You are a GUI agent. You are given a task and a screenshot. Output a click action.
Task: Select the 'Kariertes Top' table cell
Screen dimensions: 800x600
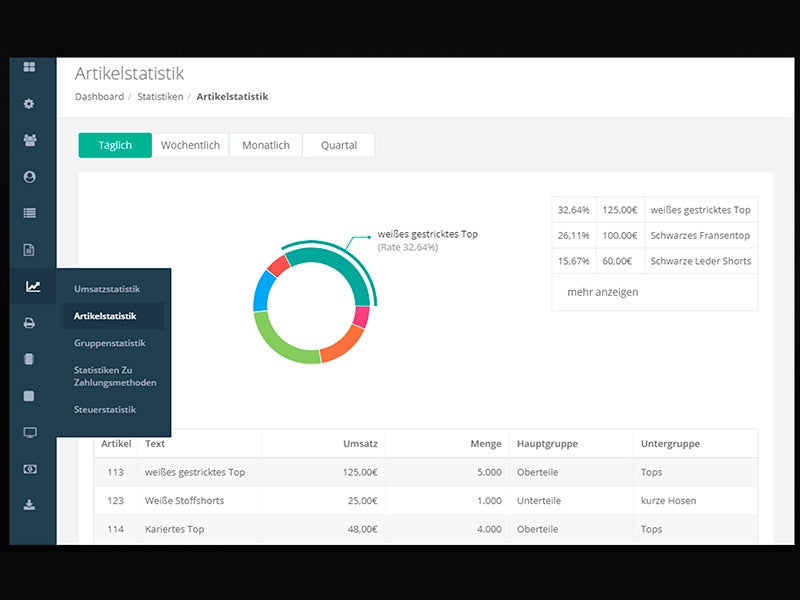pos(174,529)
